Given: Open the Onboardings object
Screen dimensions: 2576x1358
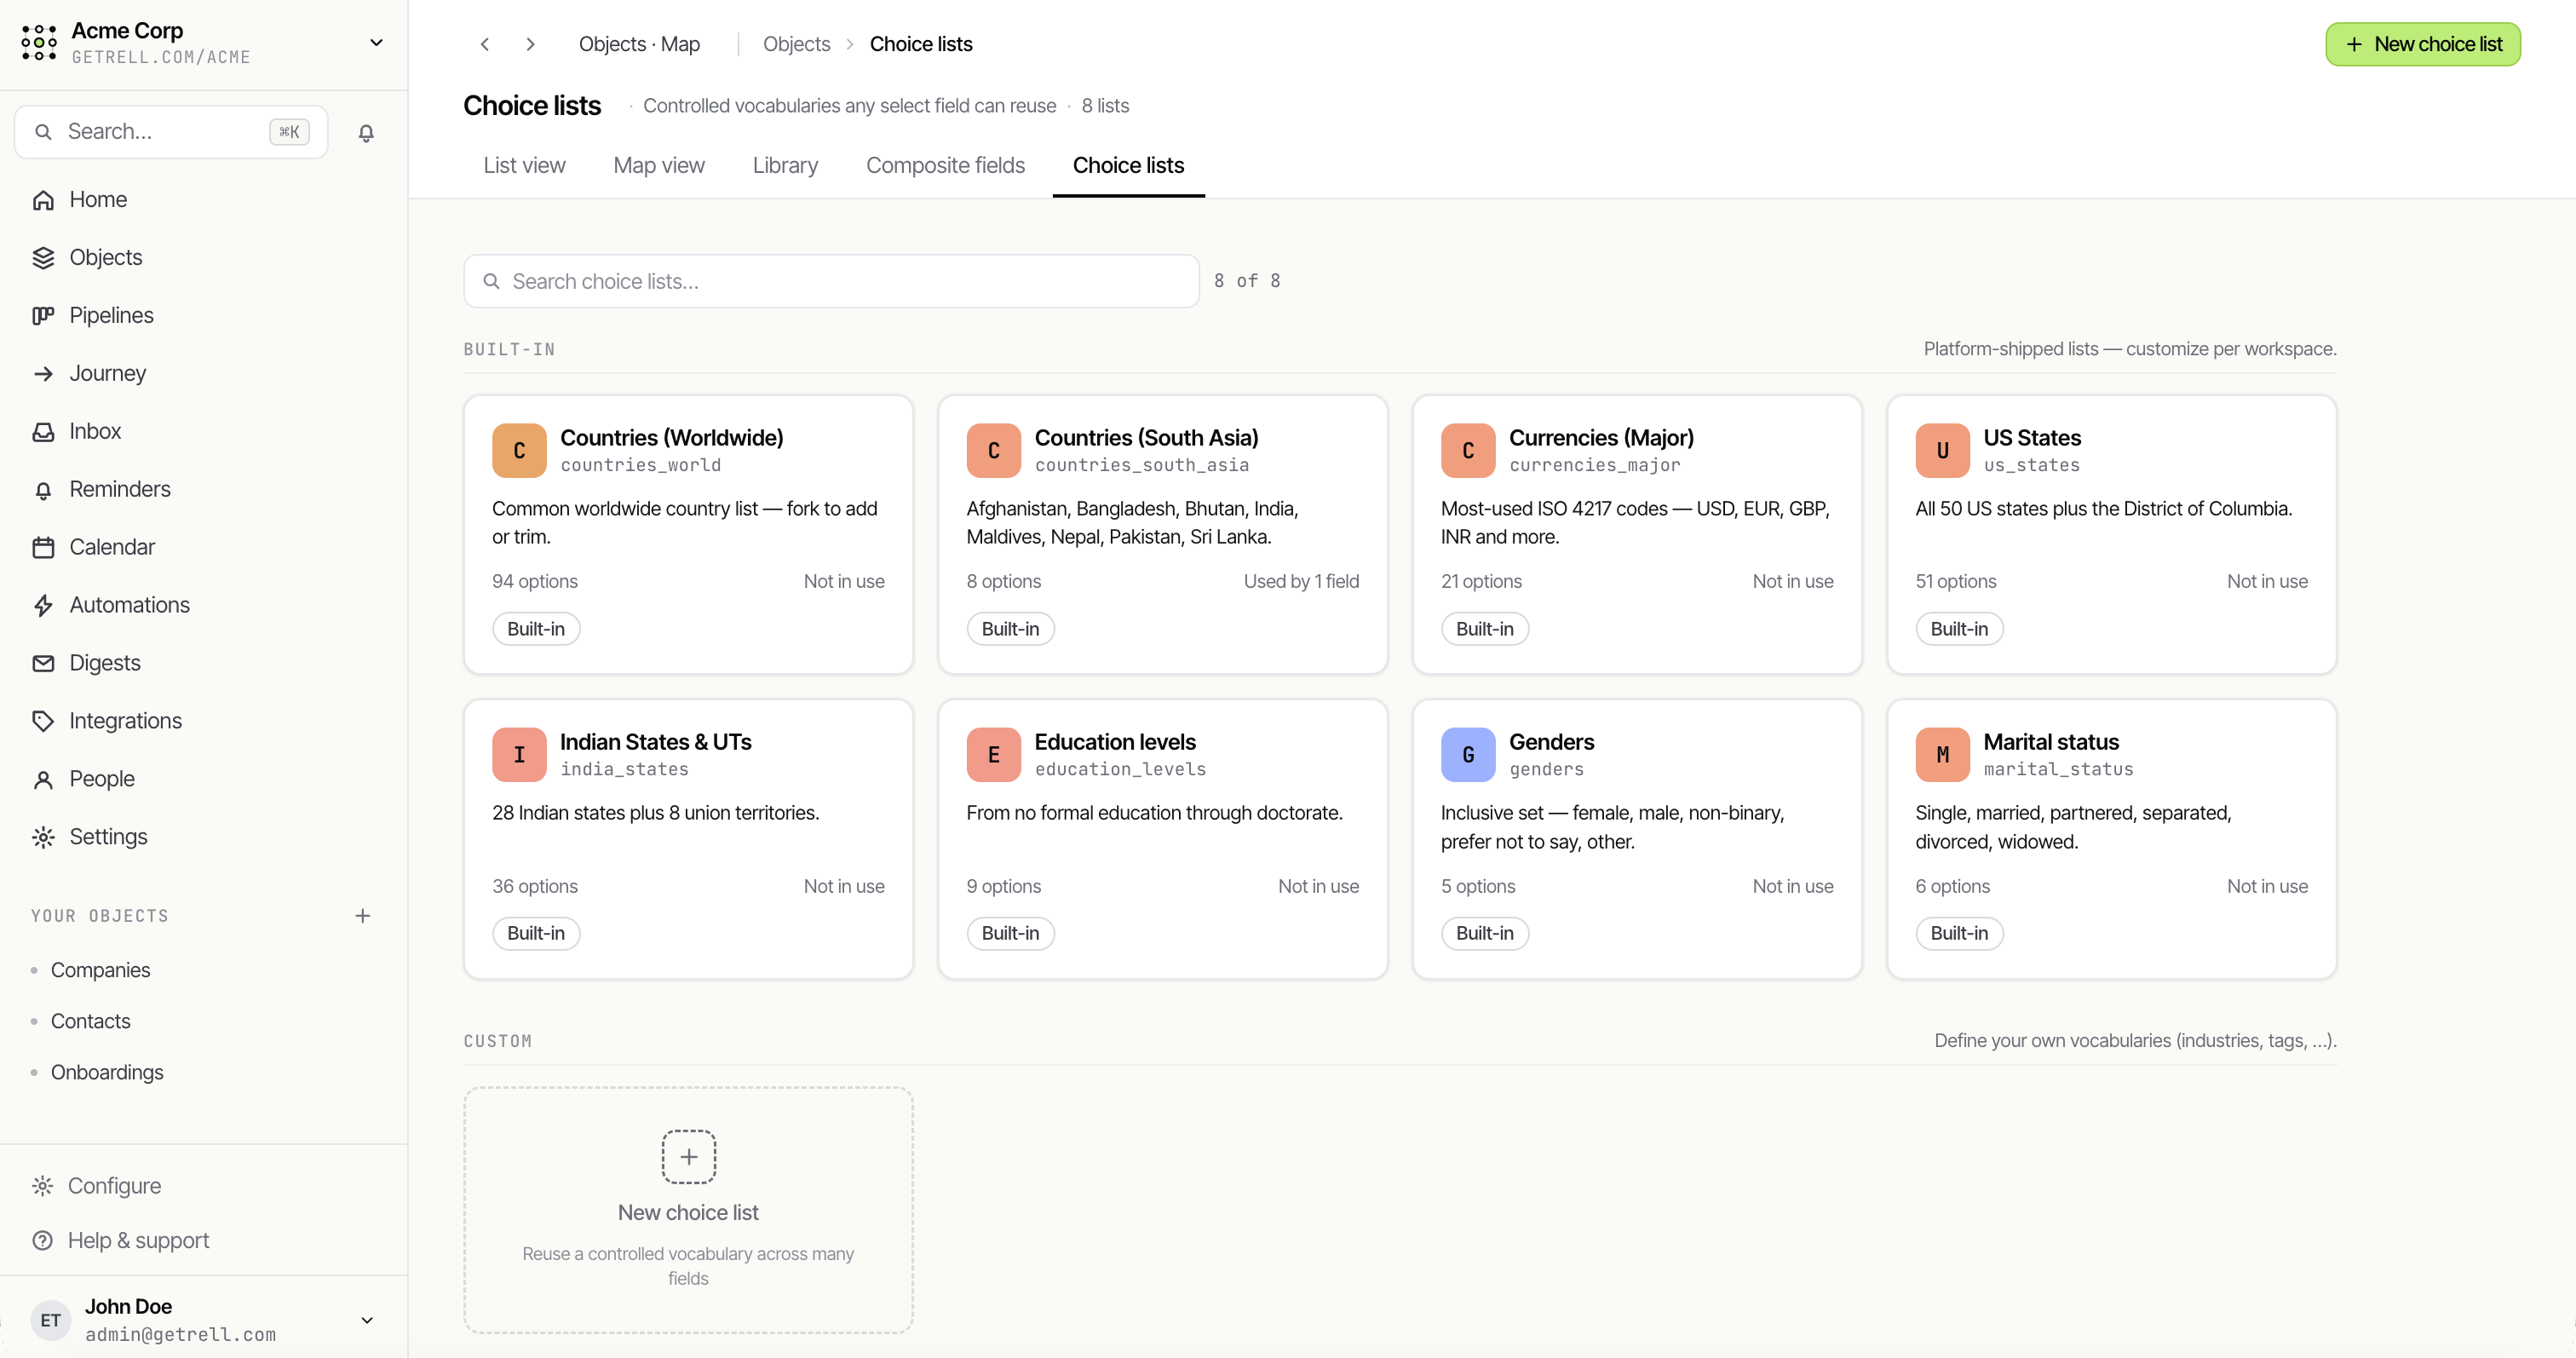Looking at the screenshot, I should click(x=107, y=1072).
